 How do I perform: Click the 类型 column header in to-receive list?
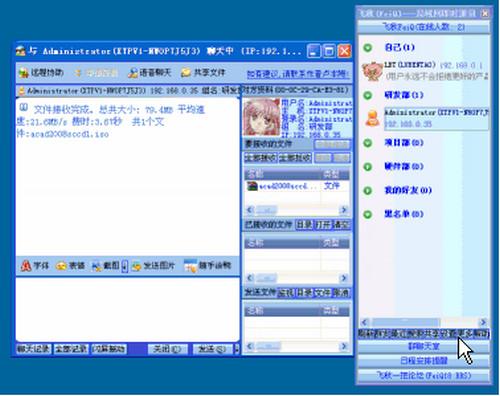[335, 174]
